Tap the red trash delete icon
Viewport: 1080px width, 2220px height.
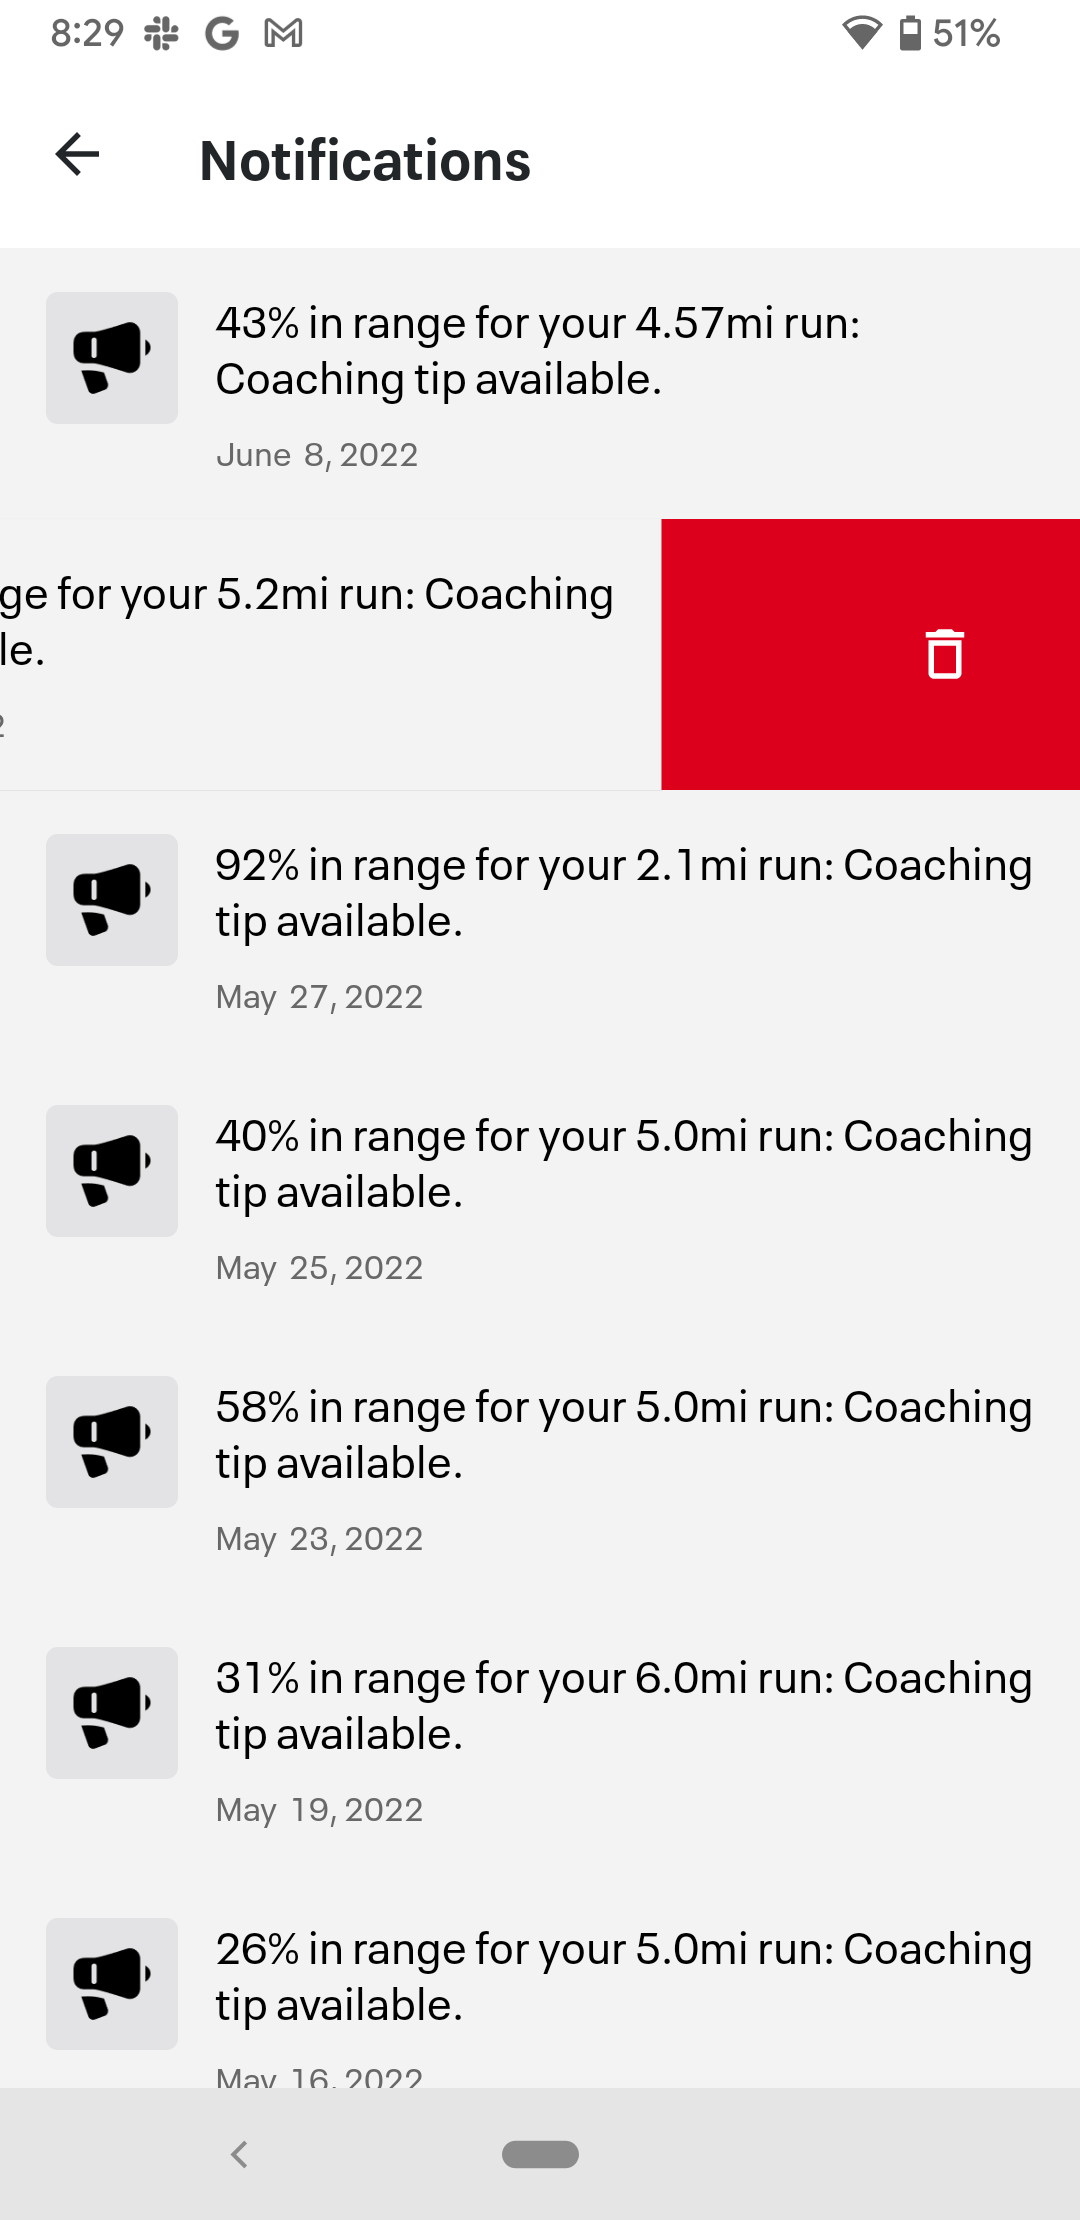[944, 654]
